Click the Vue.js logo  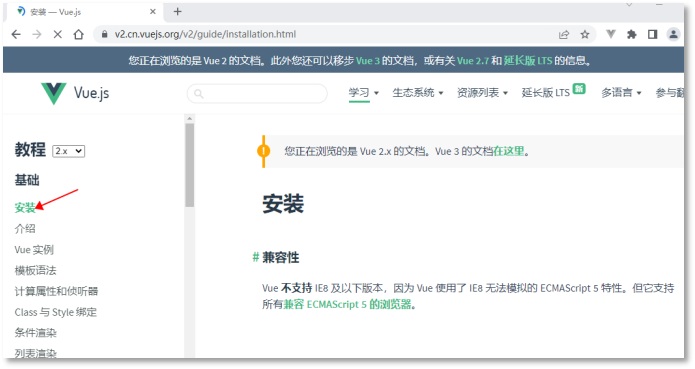53,93
